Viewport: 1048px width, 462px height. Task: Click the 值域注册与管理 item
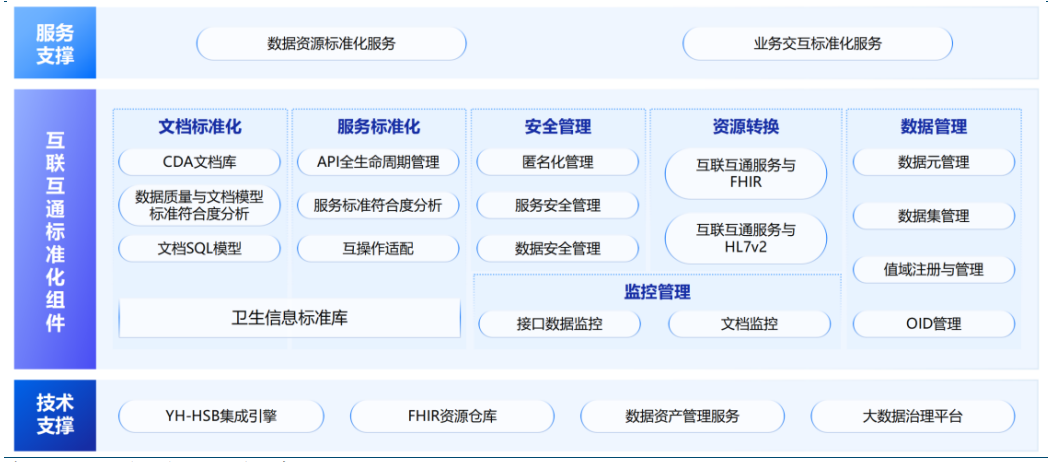(x=933, y=269)
